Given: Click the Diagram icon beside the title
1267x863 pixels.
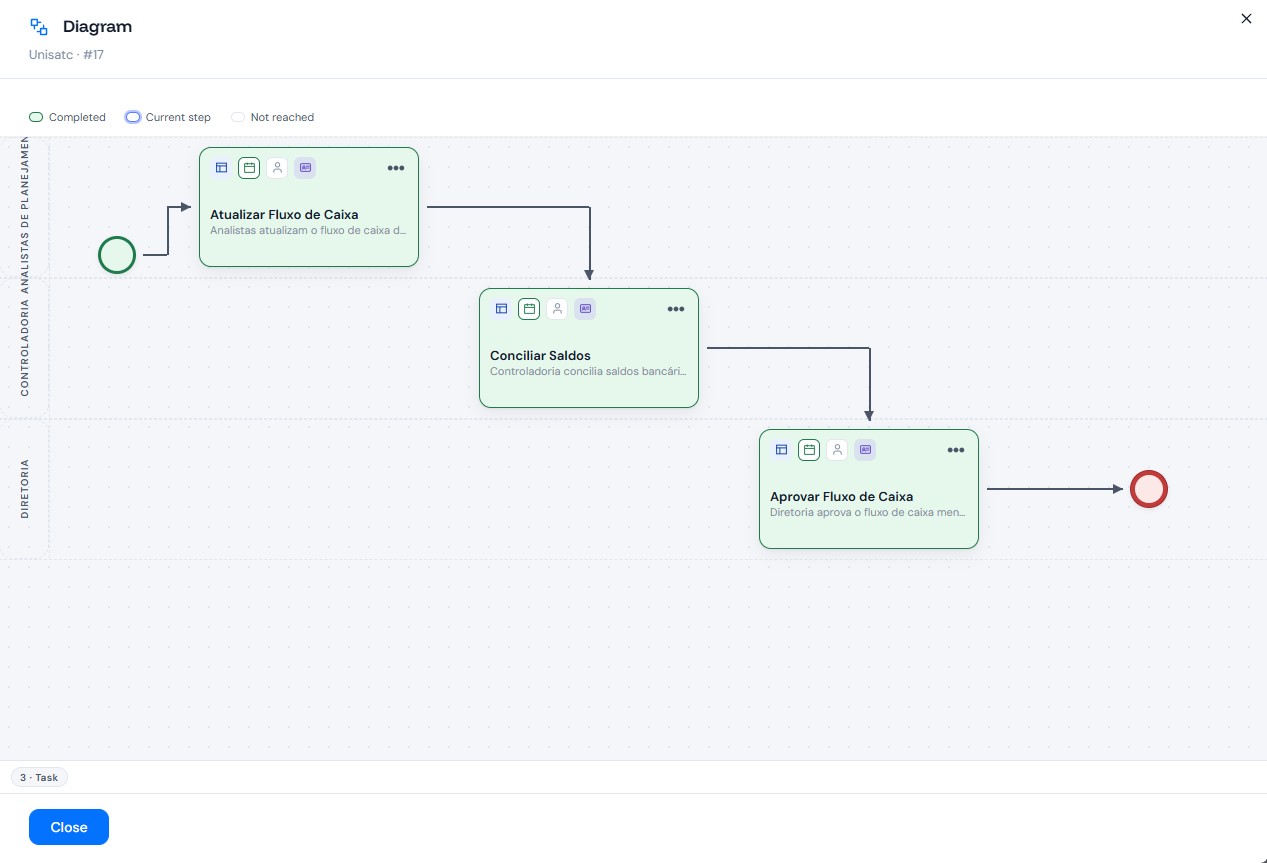Looking at the screenshot, I should click(x=39, y=27).
